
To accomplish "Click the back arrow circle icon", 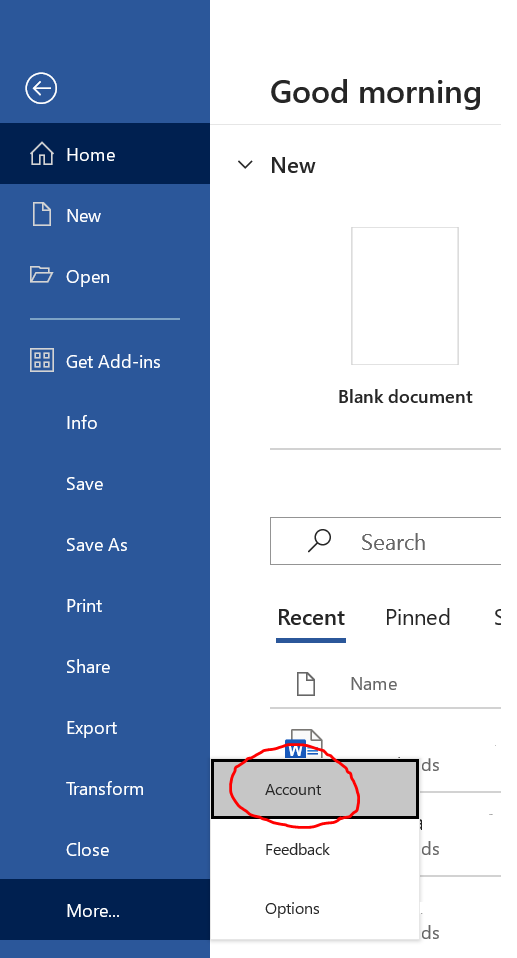I will tap(41, 89).
